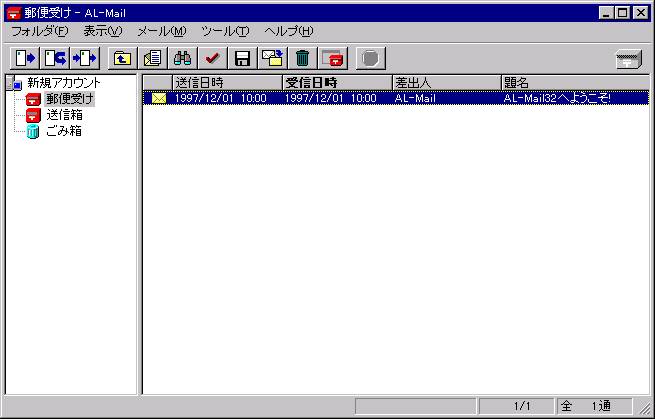Click the floppy disk save icon
Viewport: 655px width, 420px height.
click(x=242, y=58)
